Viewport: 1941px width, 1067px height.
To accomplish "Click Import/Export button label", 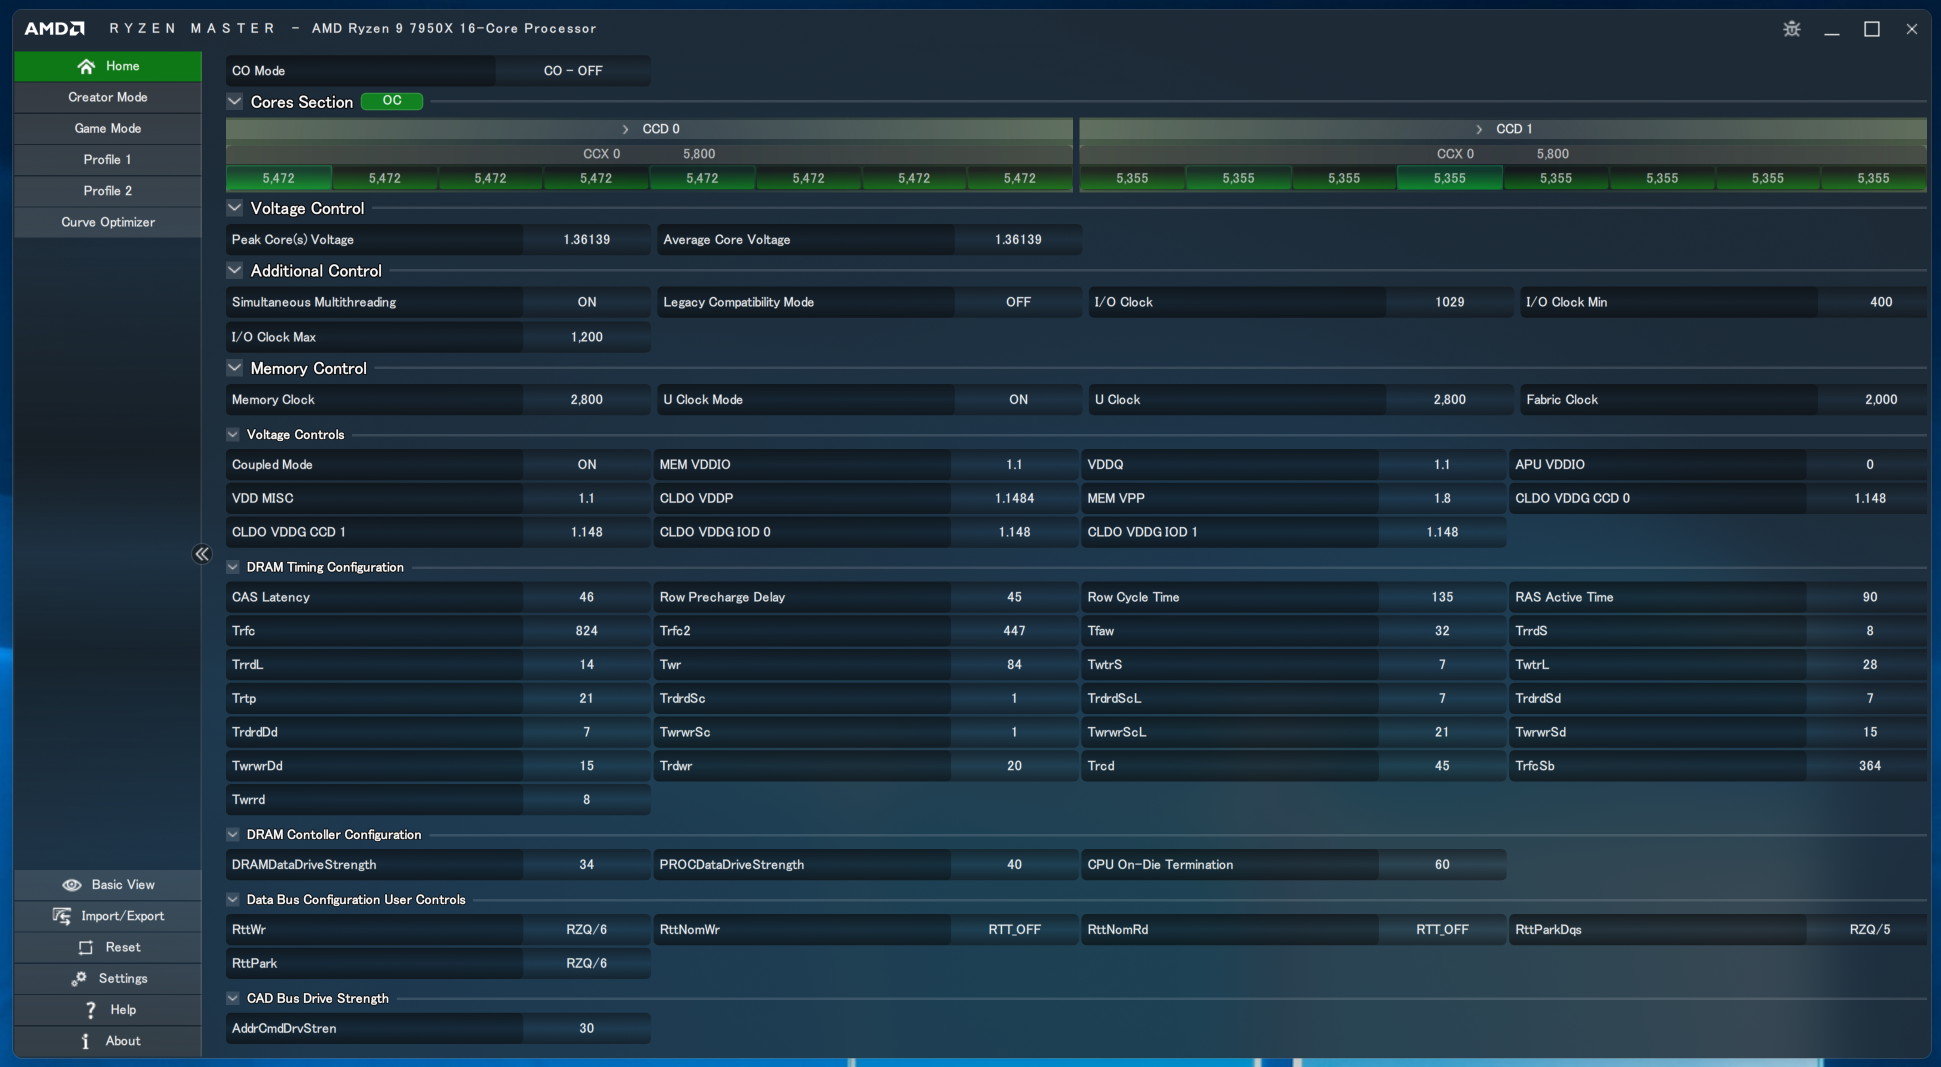I will click(123, 916).
